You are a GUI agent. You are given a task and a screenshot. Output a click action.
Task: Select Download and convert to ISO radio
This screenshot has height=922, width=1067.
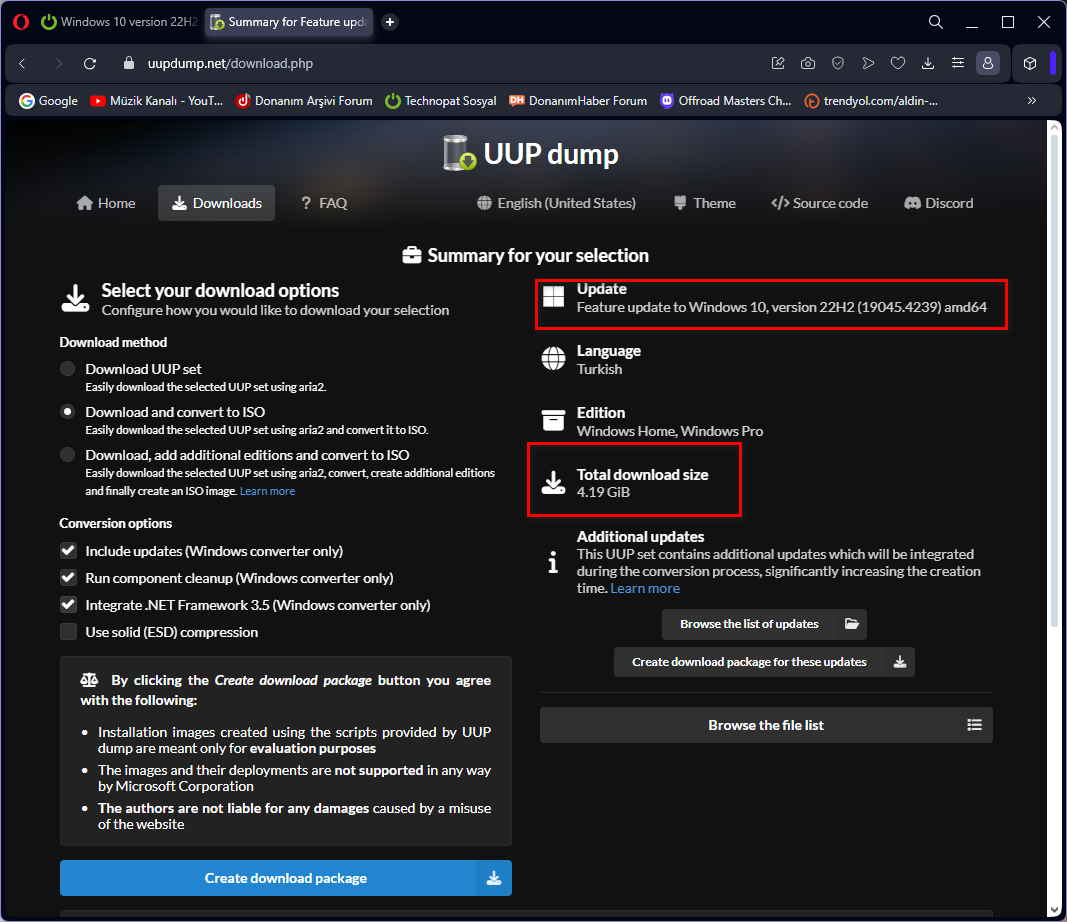point(67,412)
